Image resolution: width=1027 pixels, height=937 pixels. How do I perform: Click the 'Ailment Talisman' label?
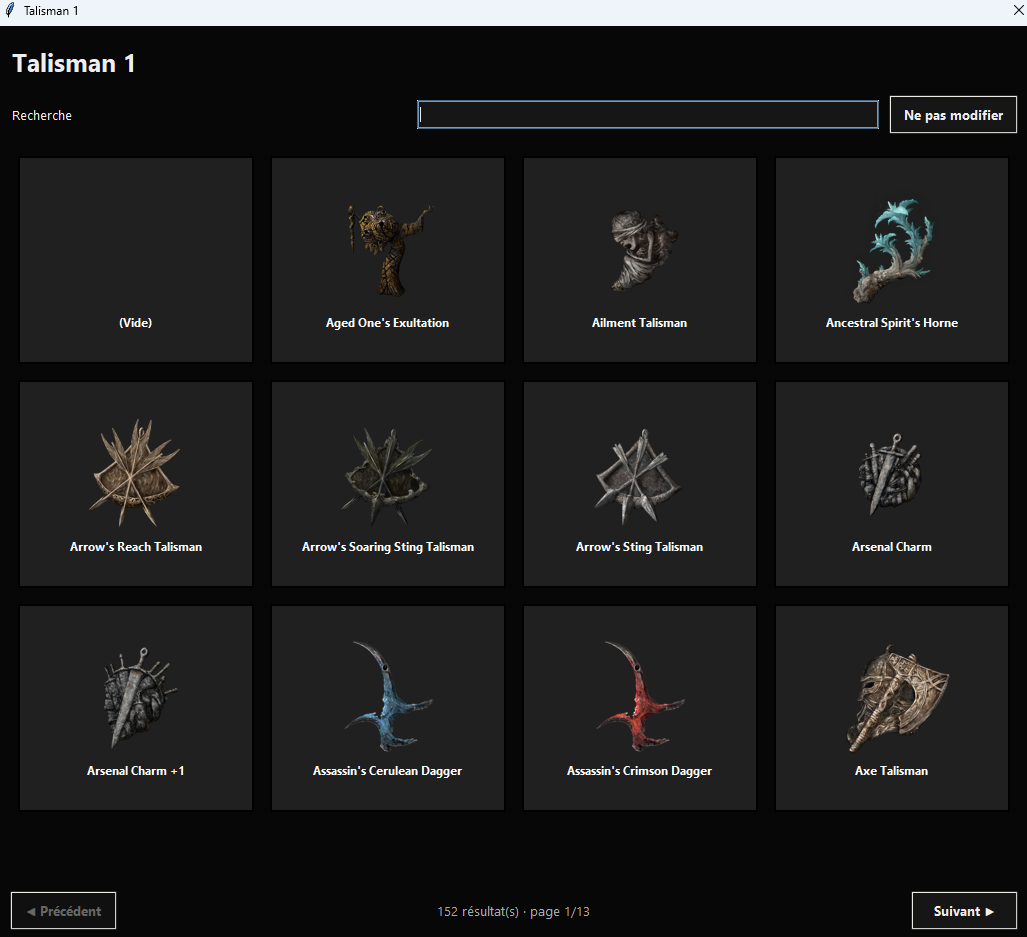[x=639, y=323]
